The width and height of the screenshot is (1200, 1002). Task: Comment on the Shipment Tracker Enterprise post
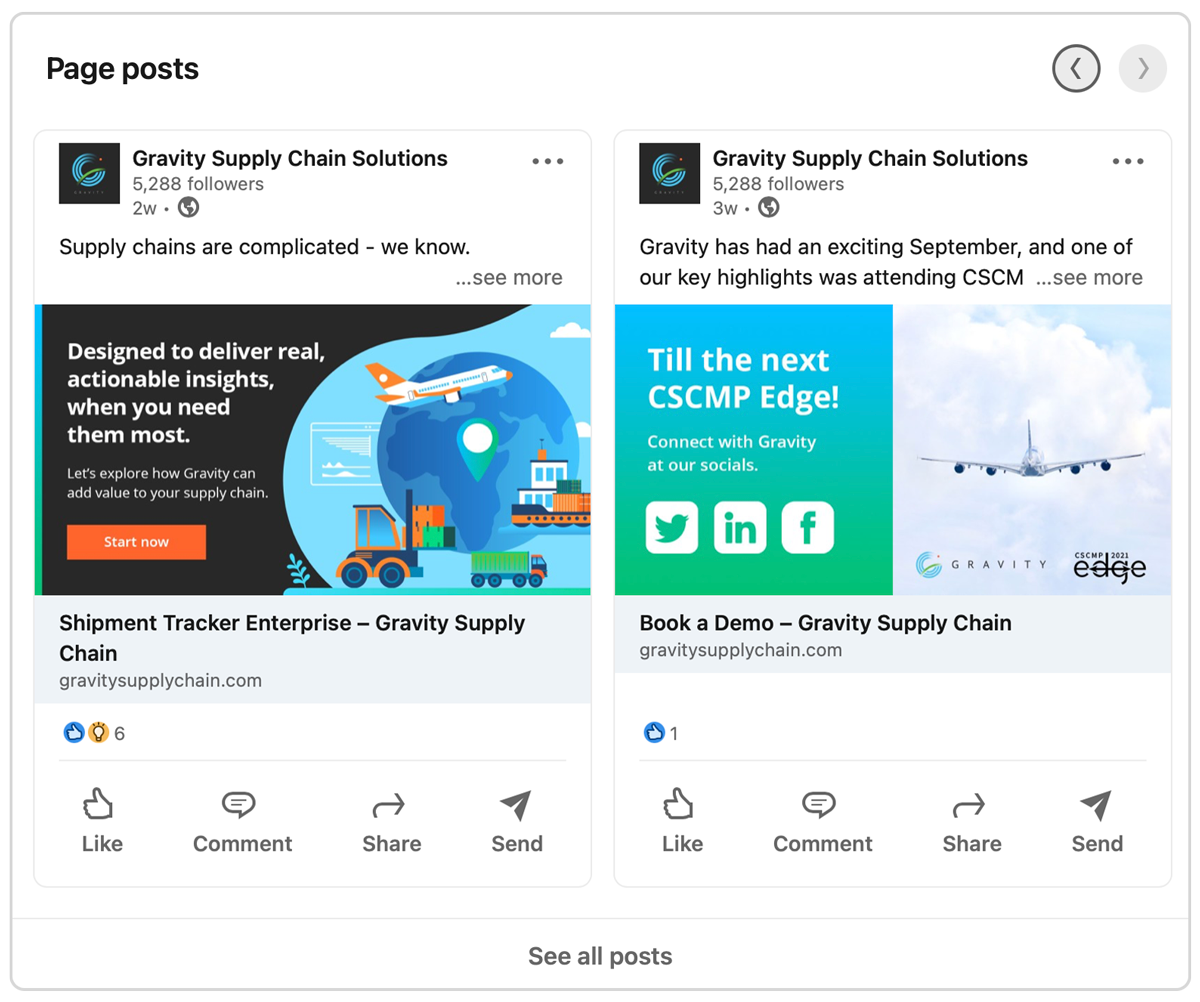242,821
